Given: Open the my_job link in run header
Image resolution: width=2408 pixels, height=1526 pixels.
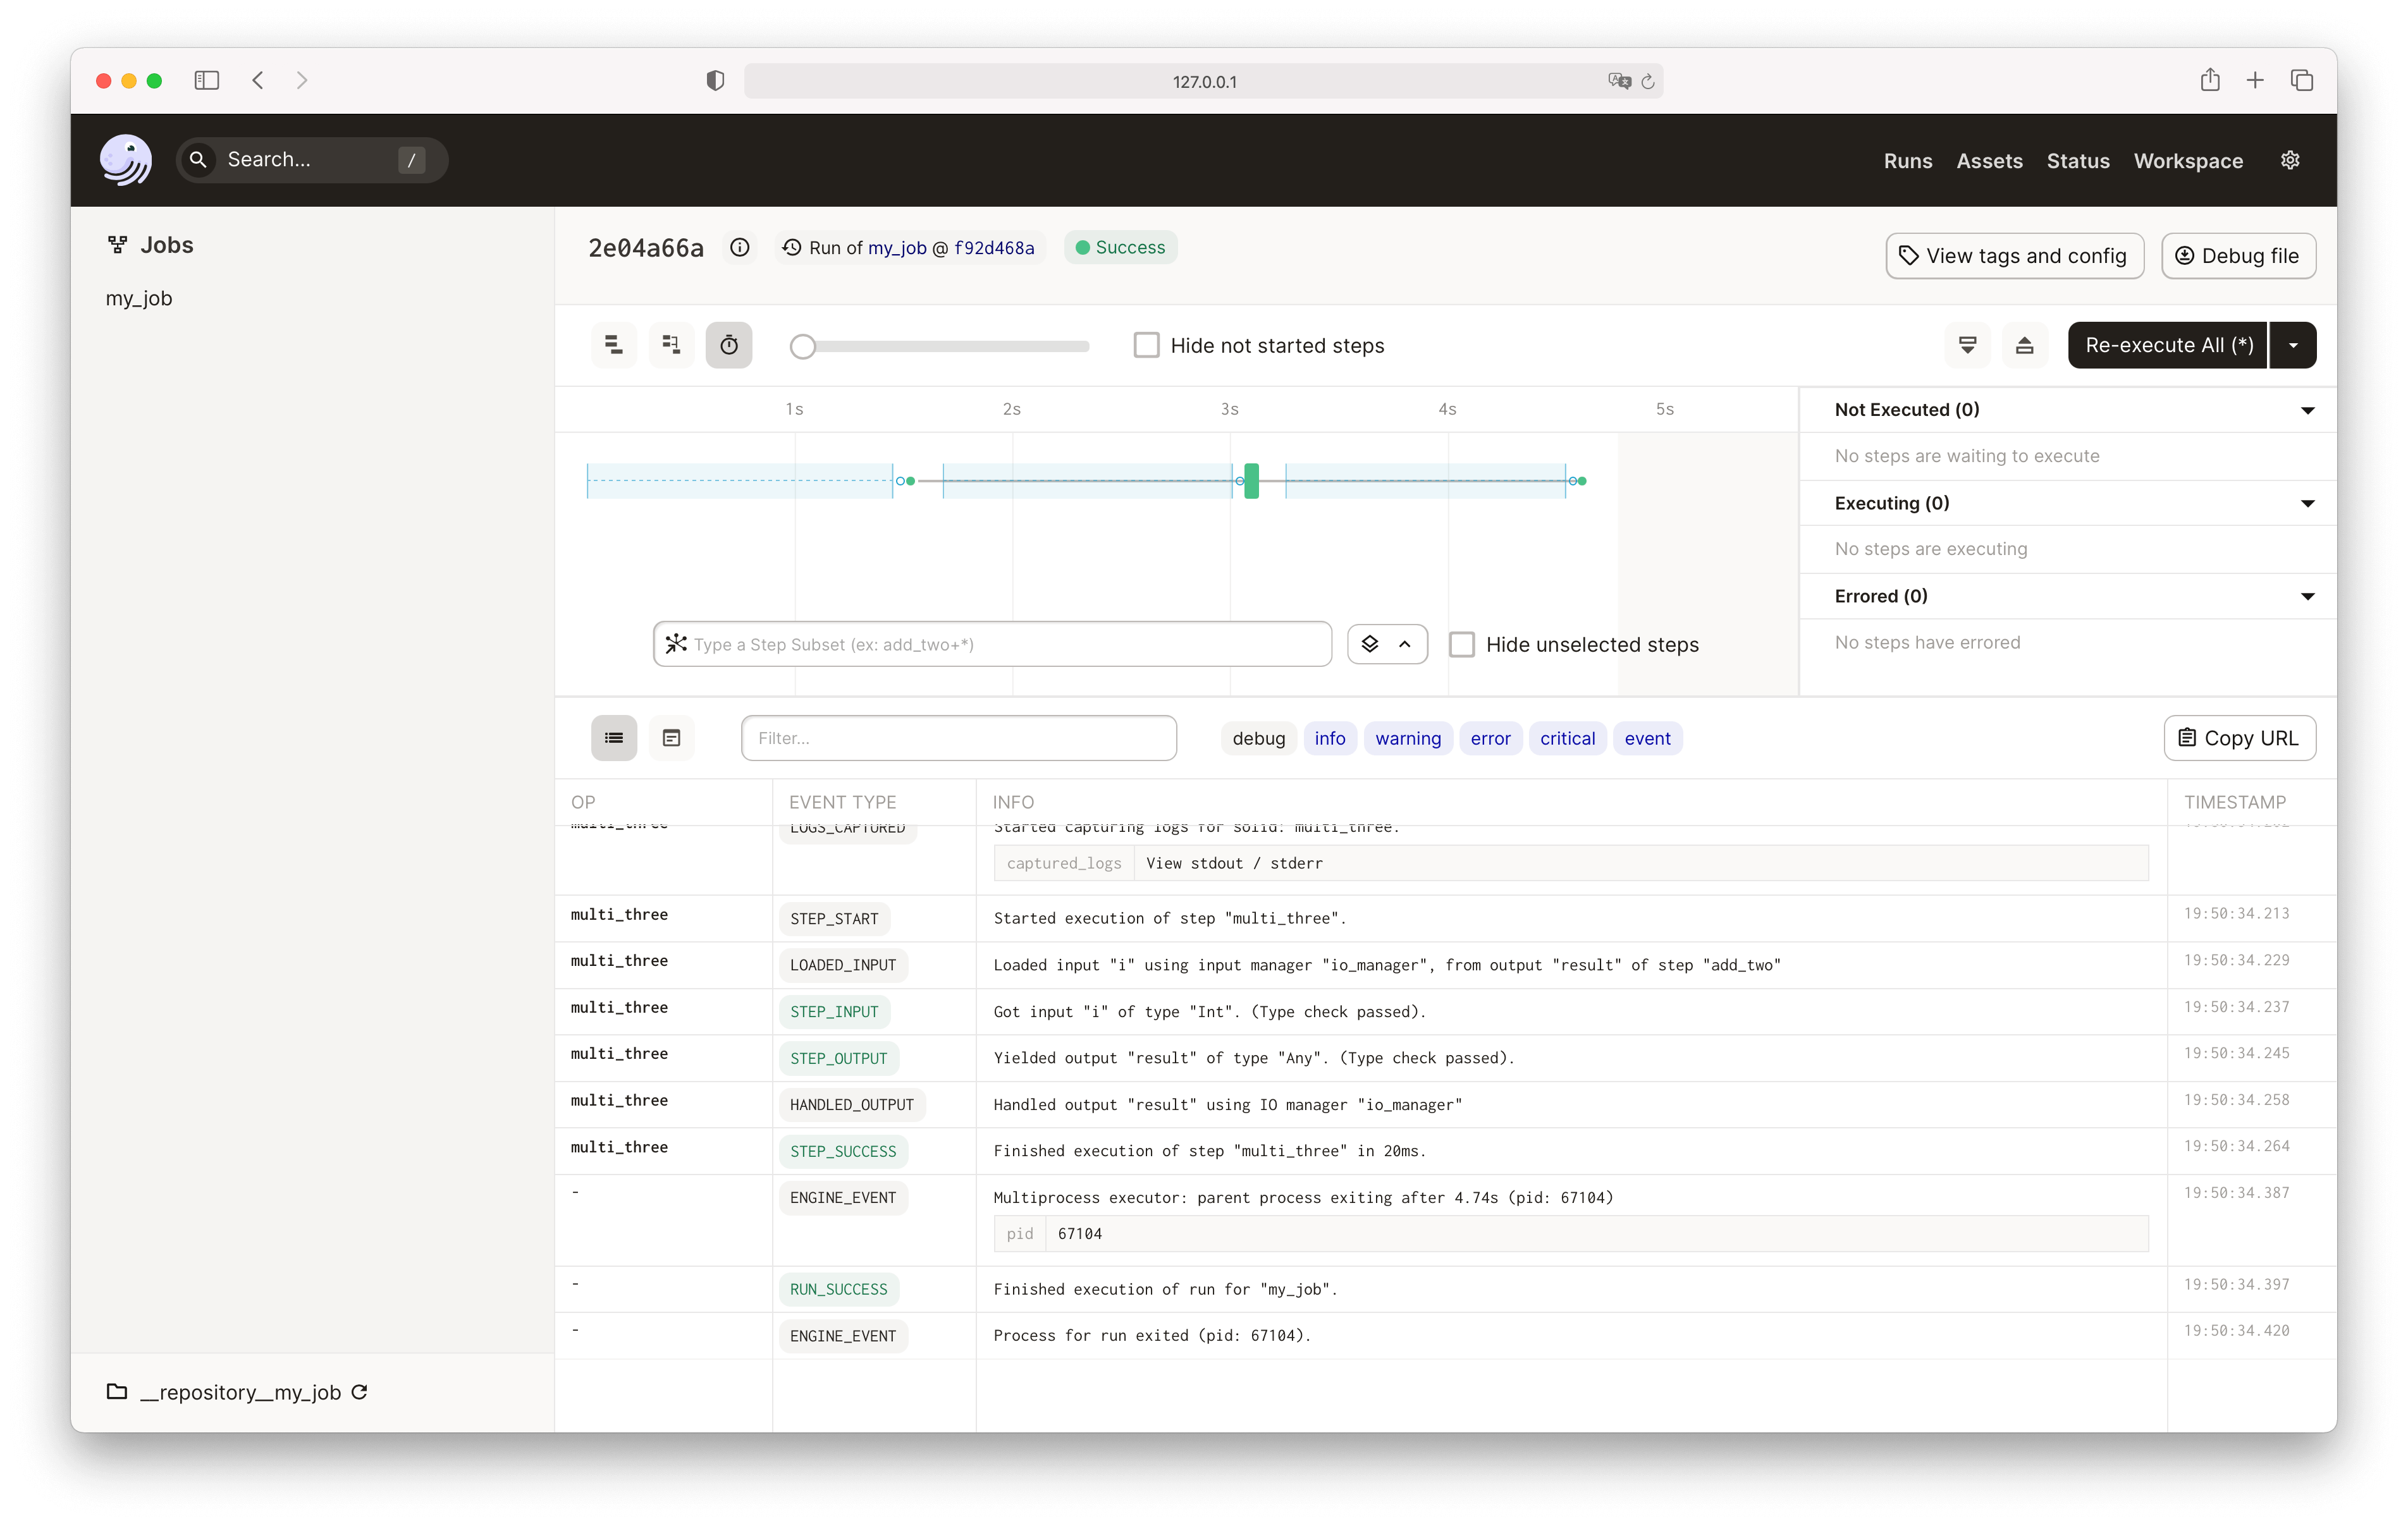Looking at the screenshot, I should (897, 247).
